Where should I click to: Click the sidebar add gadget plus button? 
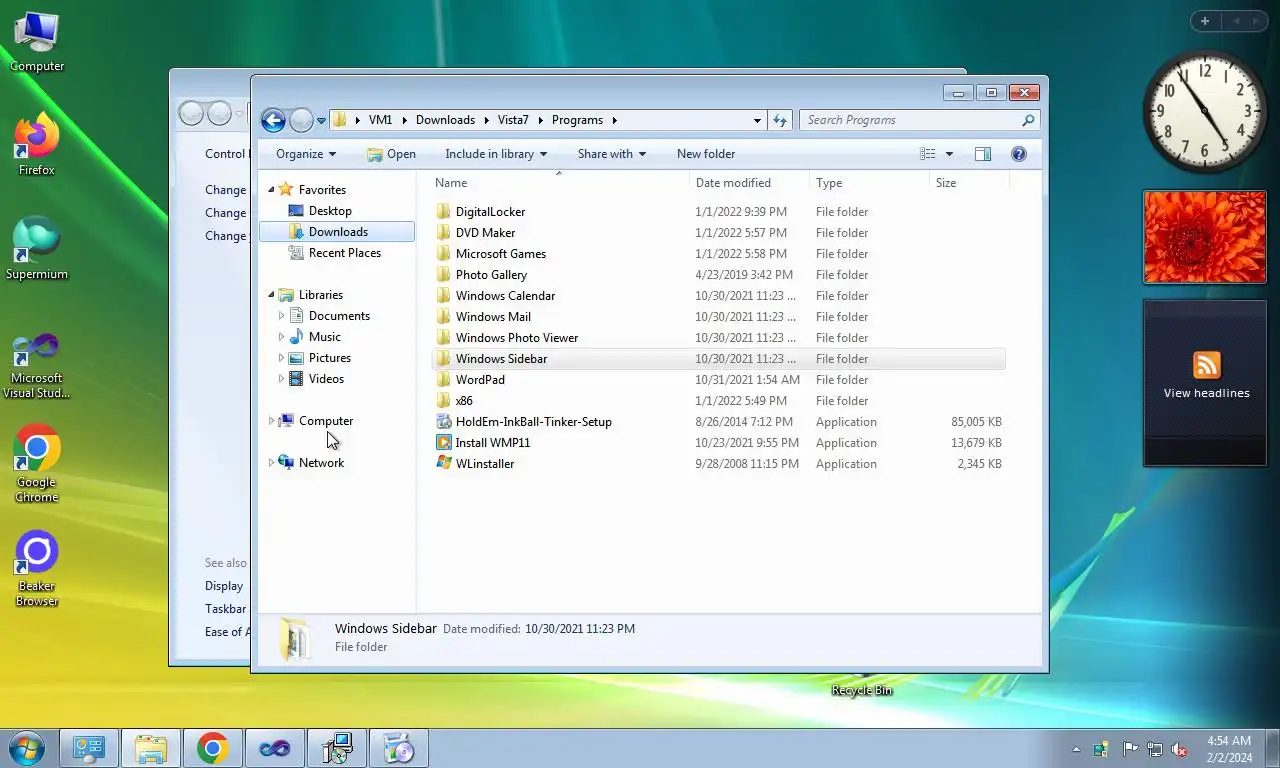coord(1205,21)
